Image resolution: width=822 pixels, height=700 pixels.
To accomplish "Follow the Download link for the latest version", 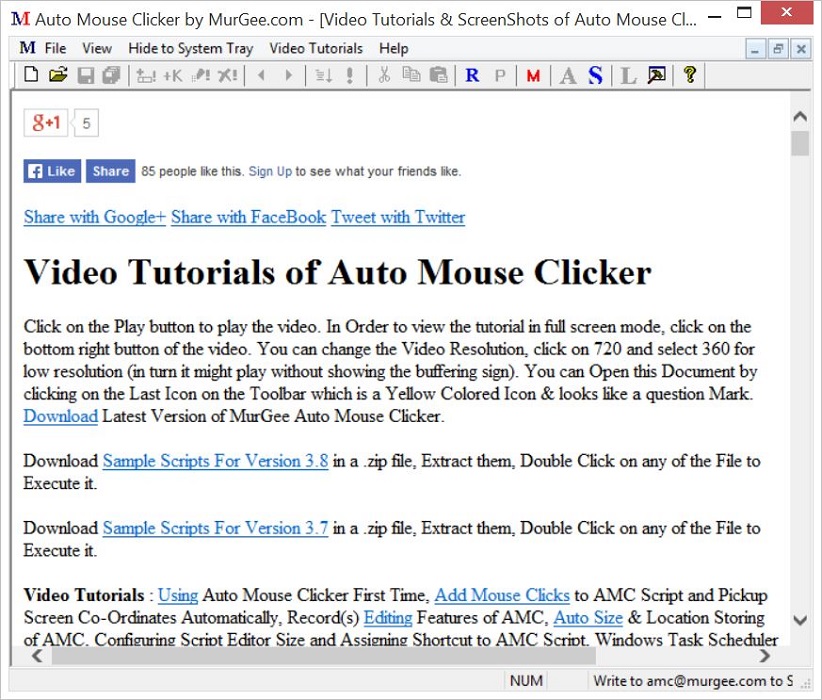I will (x=61, y=416).
